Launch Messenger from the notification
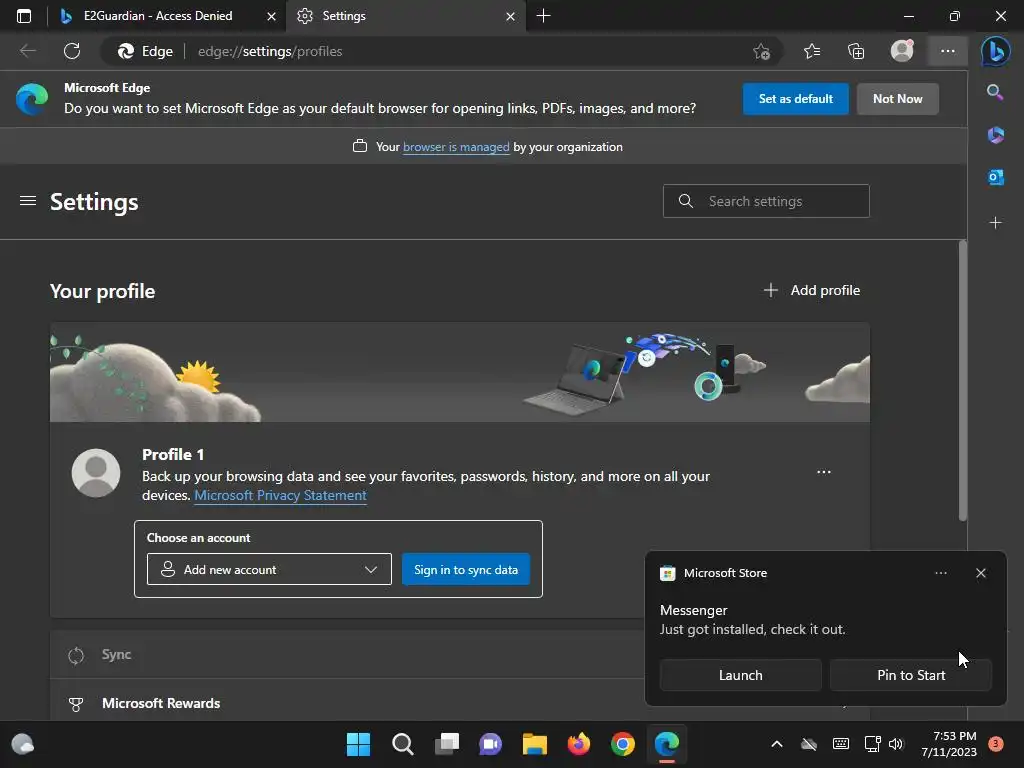This screenshot has width=1024, height=768. pos(741,675)
